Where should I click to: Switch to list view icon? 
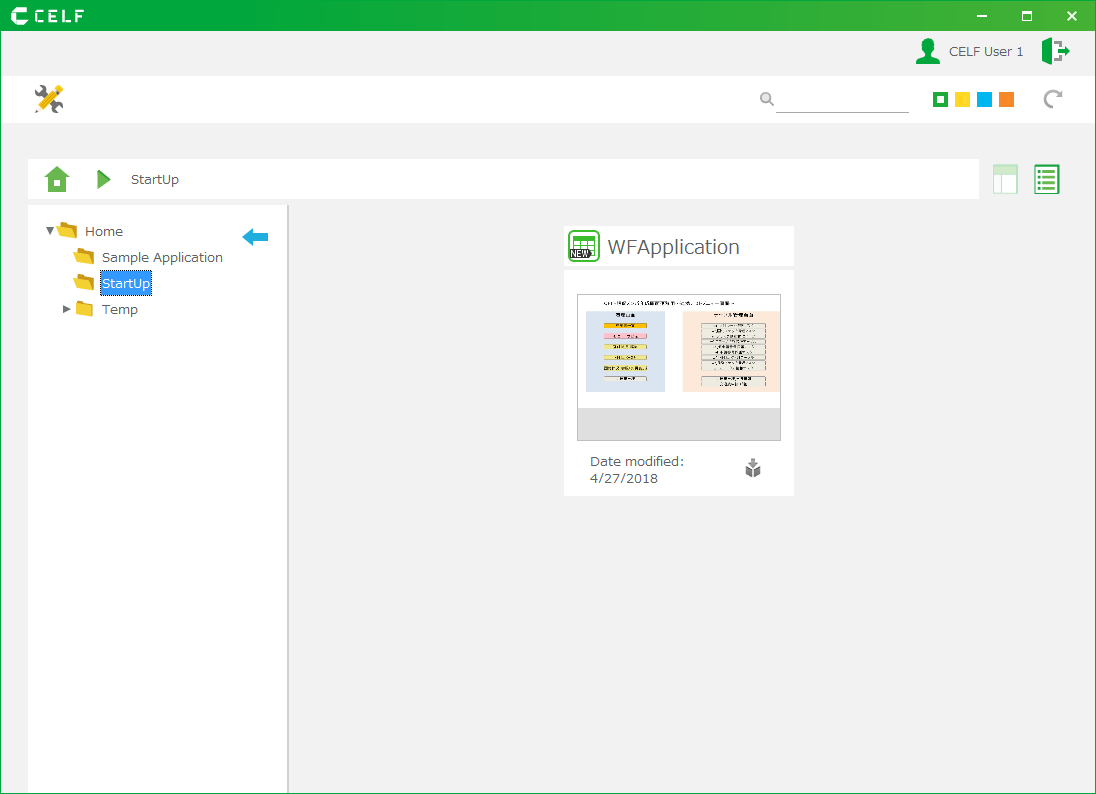tap(1046, 179)
